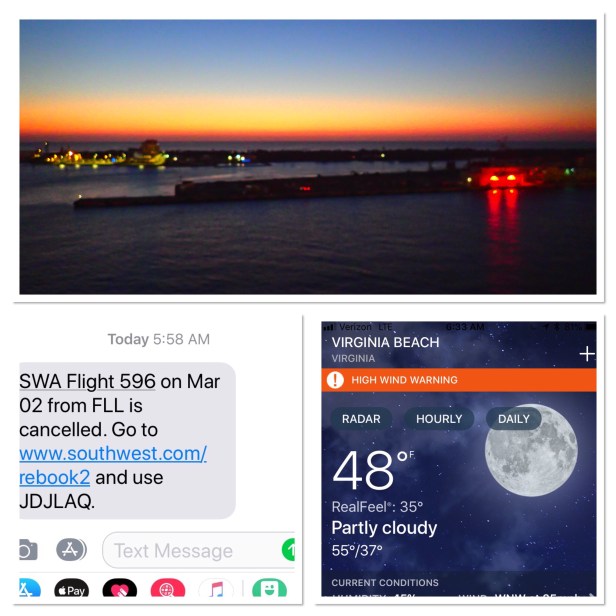Switch to the RADAR tab

pos(361,419)
